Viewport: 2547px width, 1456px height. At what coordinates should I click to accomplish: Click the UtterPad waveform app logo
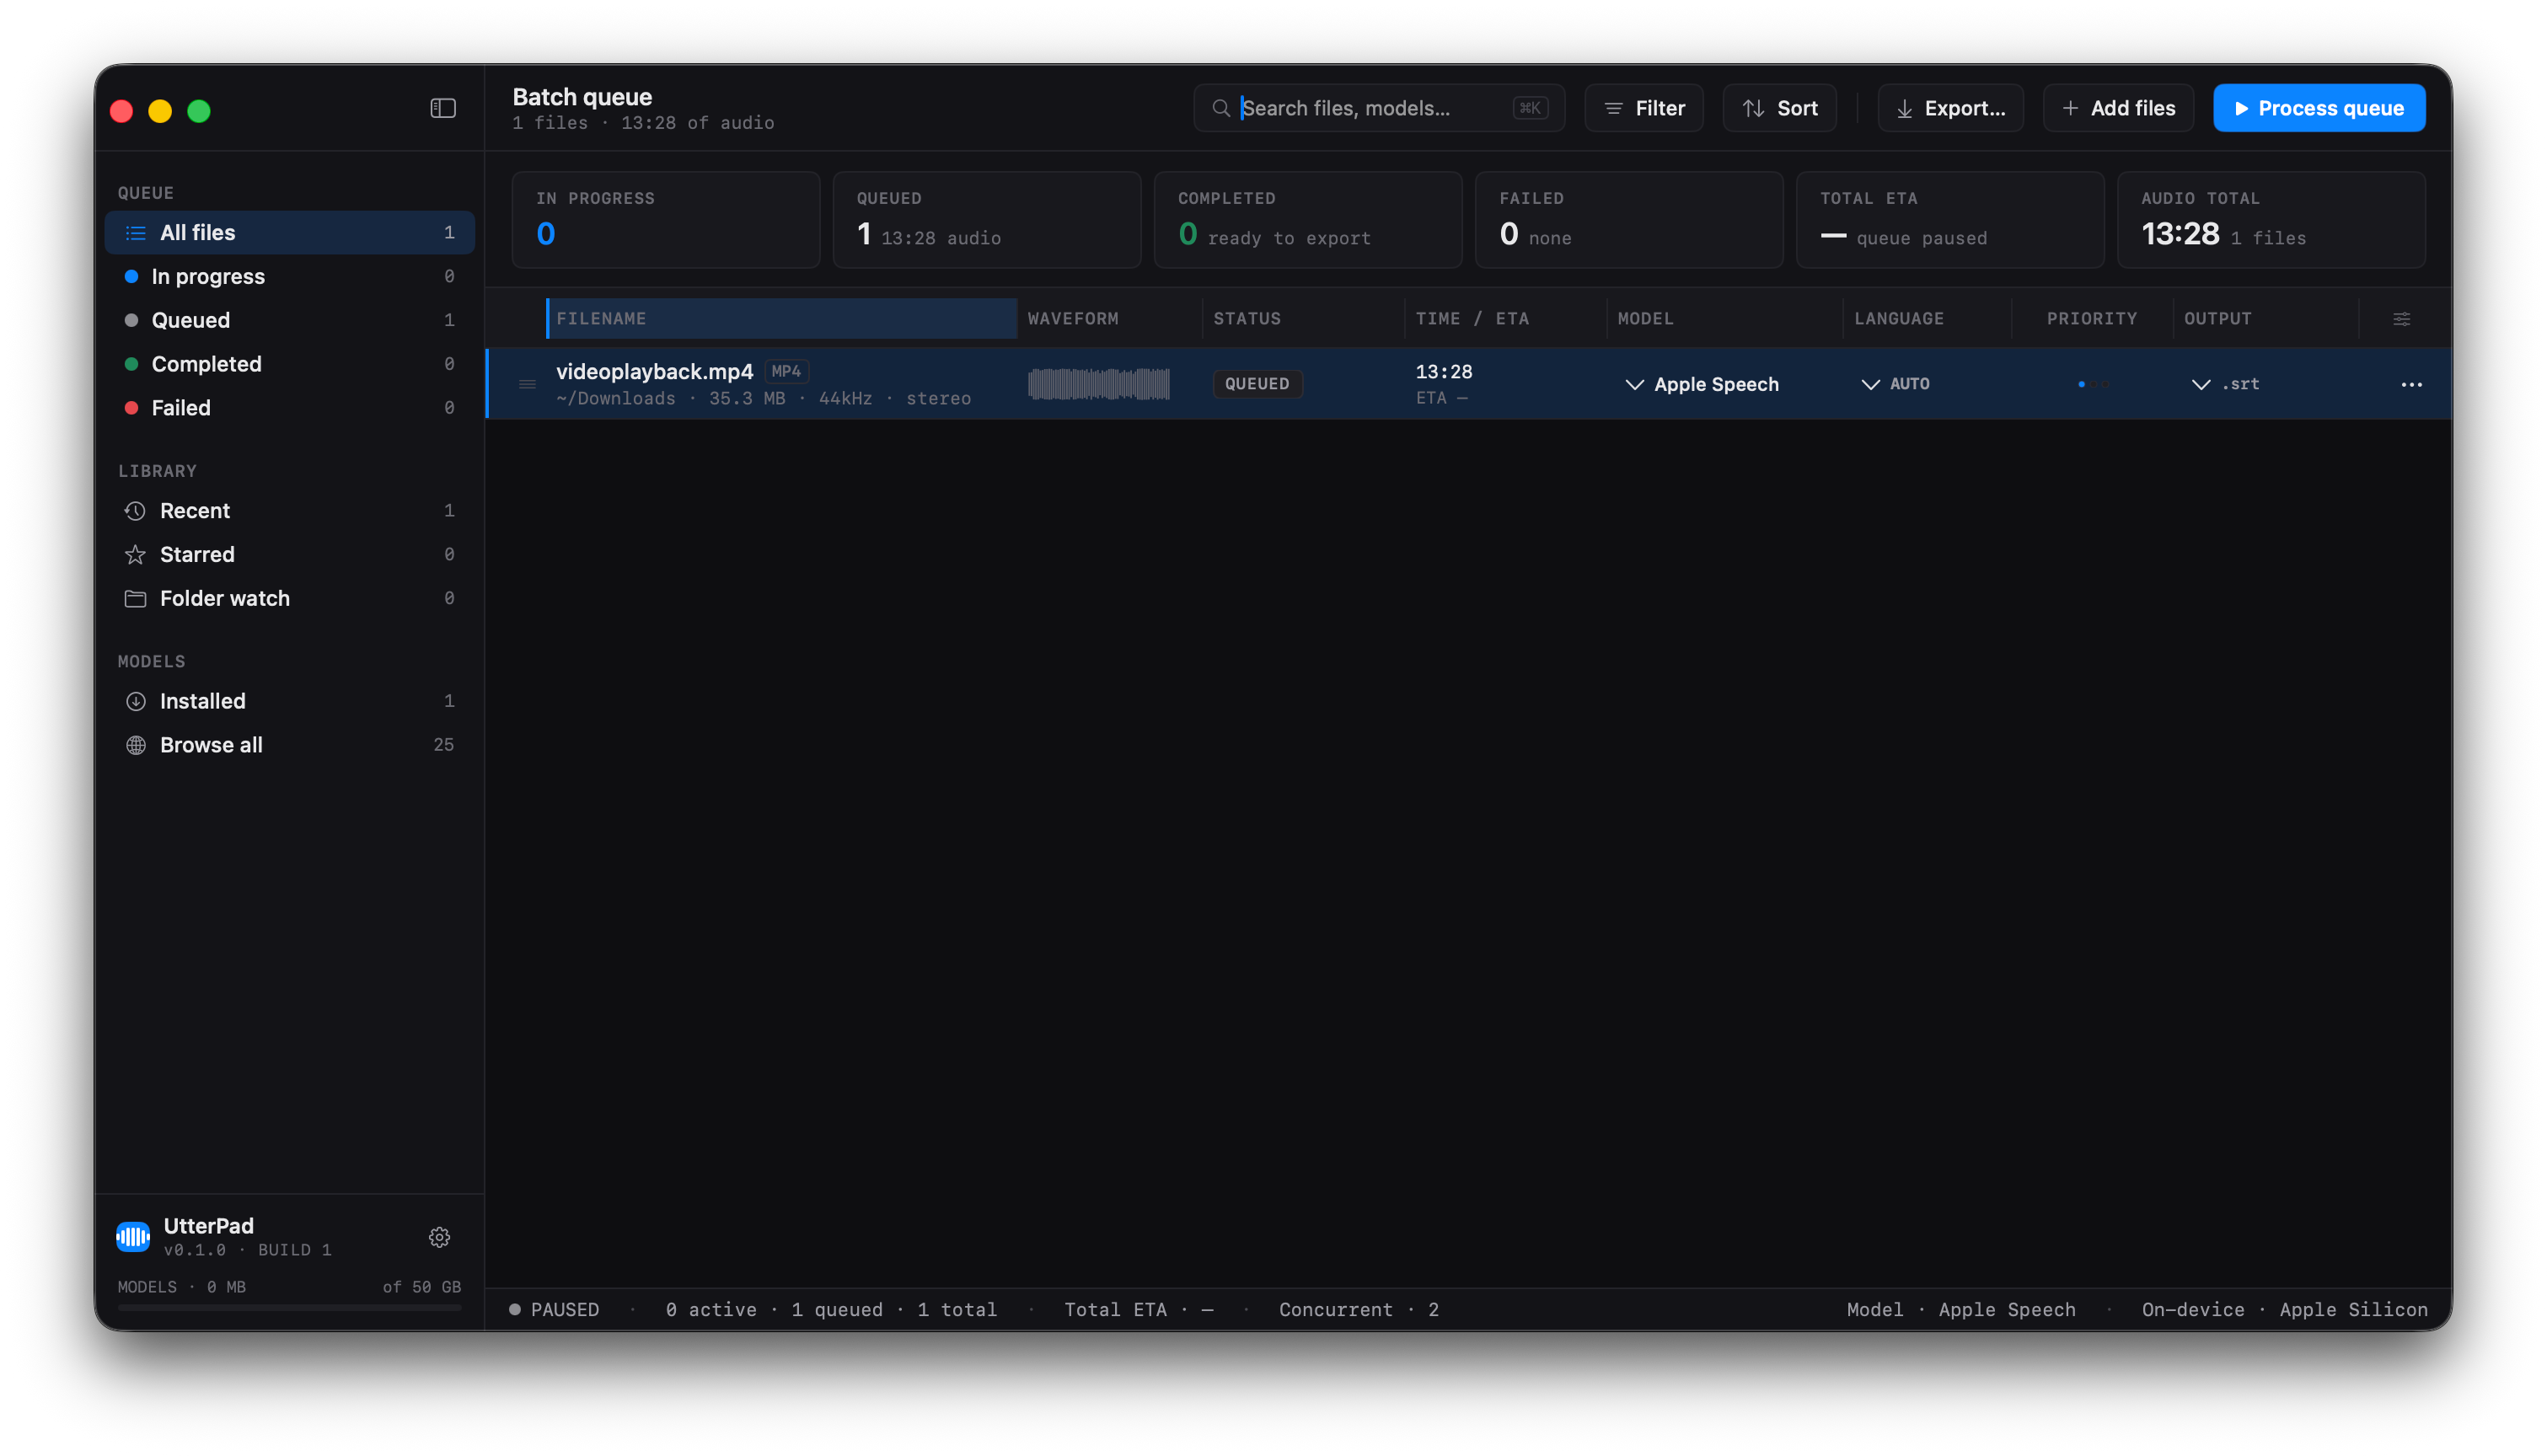[x=133, y=1236]
